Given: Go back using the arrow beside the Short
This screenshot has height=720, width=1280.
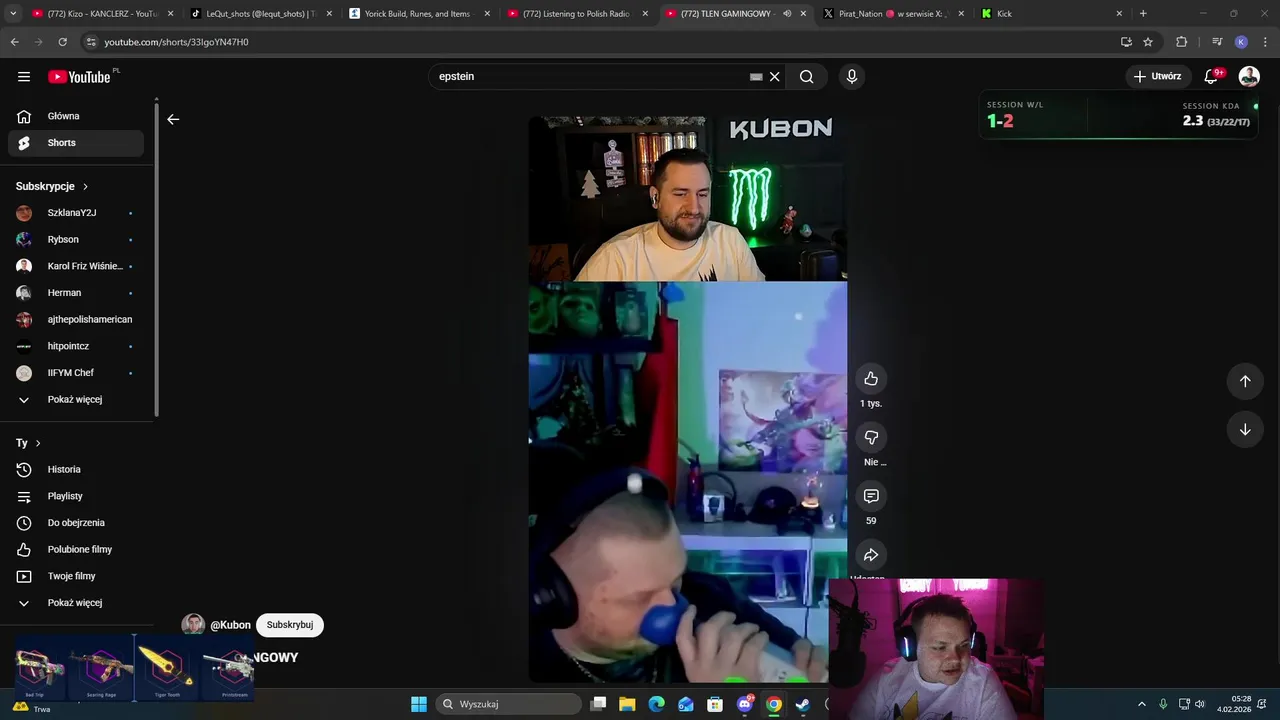Looking at the screenshot, I should pyautogui.click(x=173, y=119).
